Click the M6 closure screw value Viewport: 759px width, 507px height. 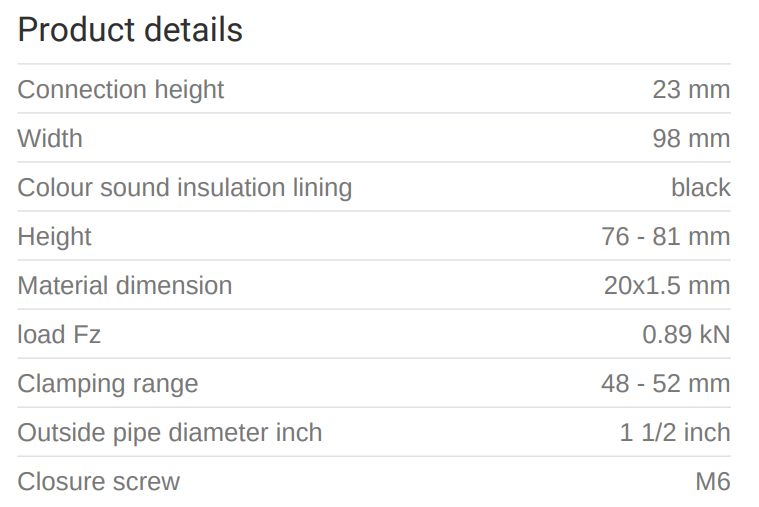pyautogui.click(x=713, y=481)
